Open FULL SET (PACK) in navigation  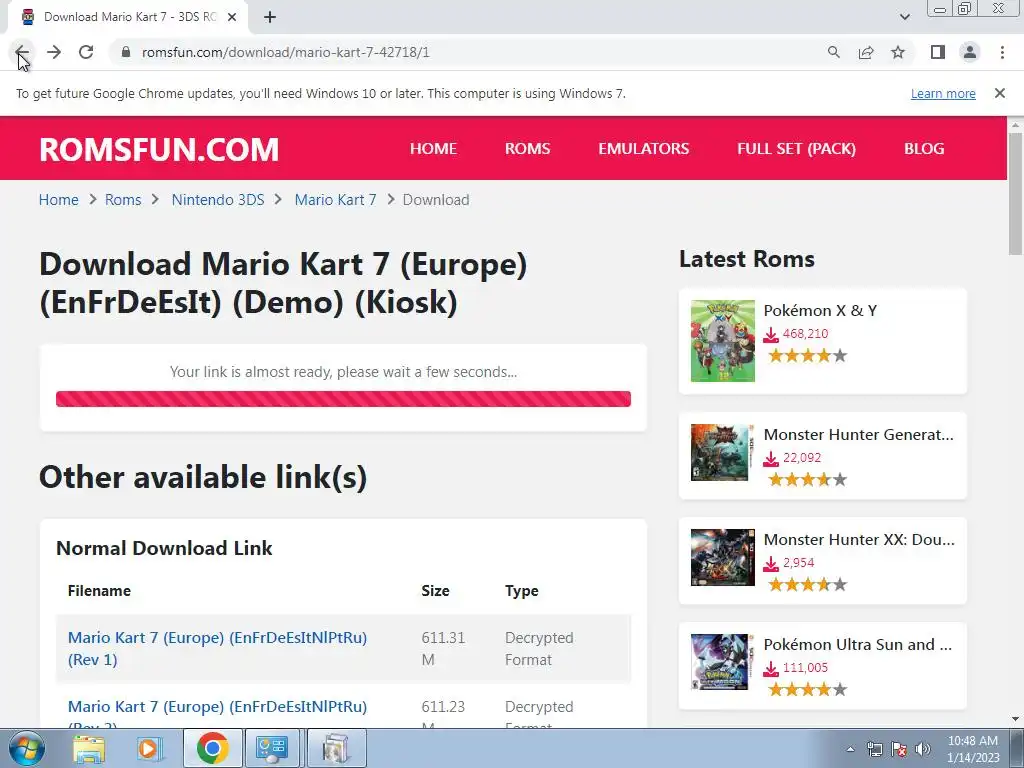[x=796, y=148]
